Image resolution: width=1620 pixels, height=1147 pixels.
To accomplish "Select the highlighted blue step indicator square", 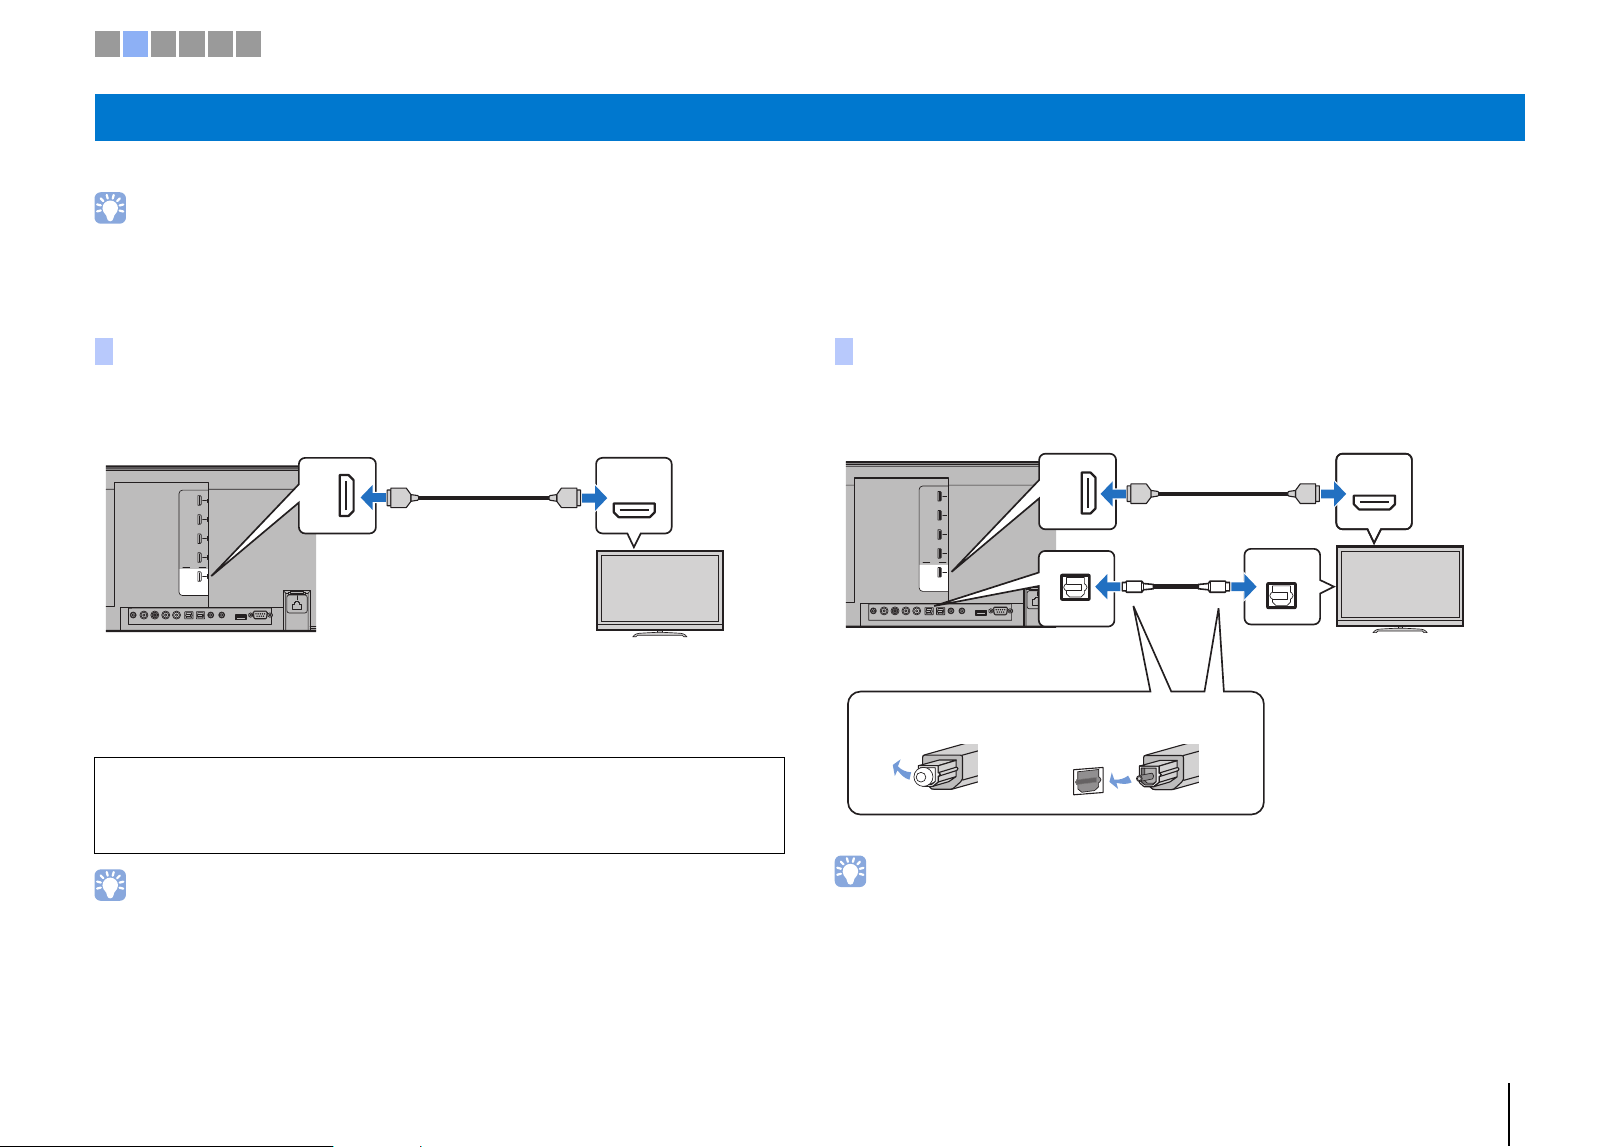I will tap(136, 44).
